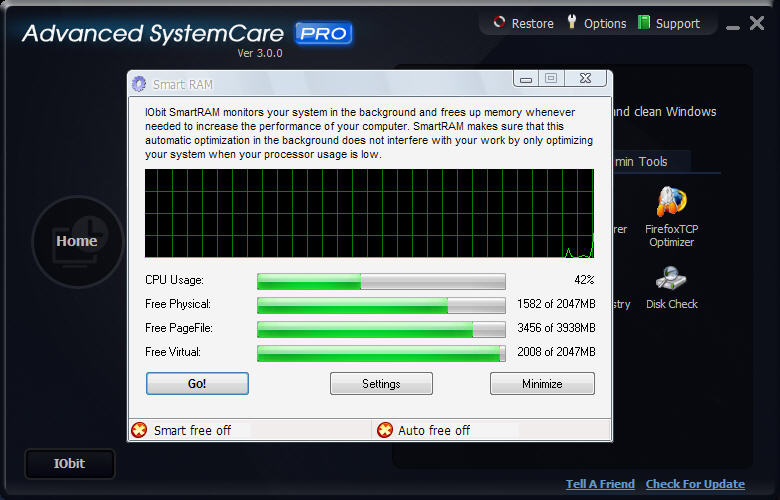Click the Smart RAM title bar gear icon
This screenshot has width=780, height=500.
139,84
